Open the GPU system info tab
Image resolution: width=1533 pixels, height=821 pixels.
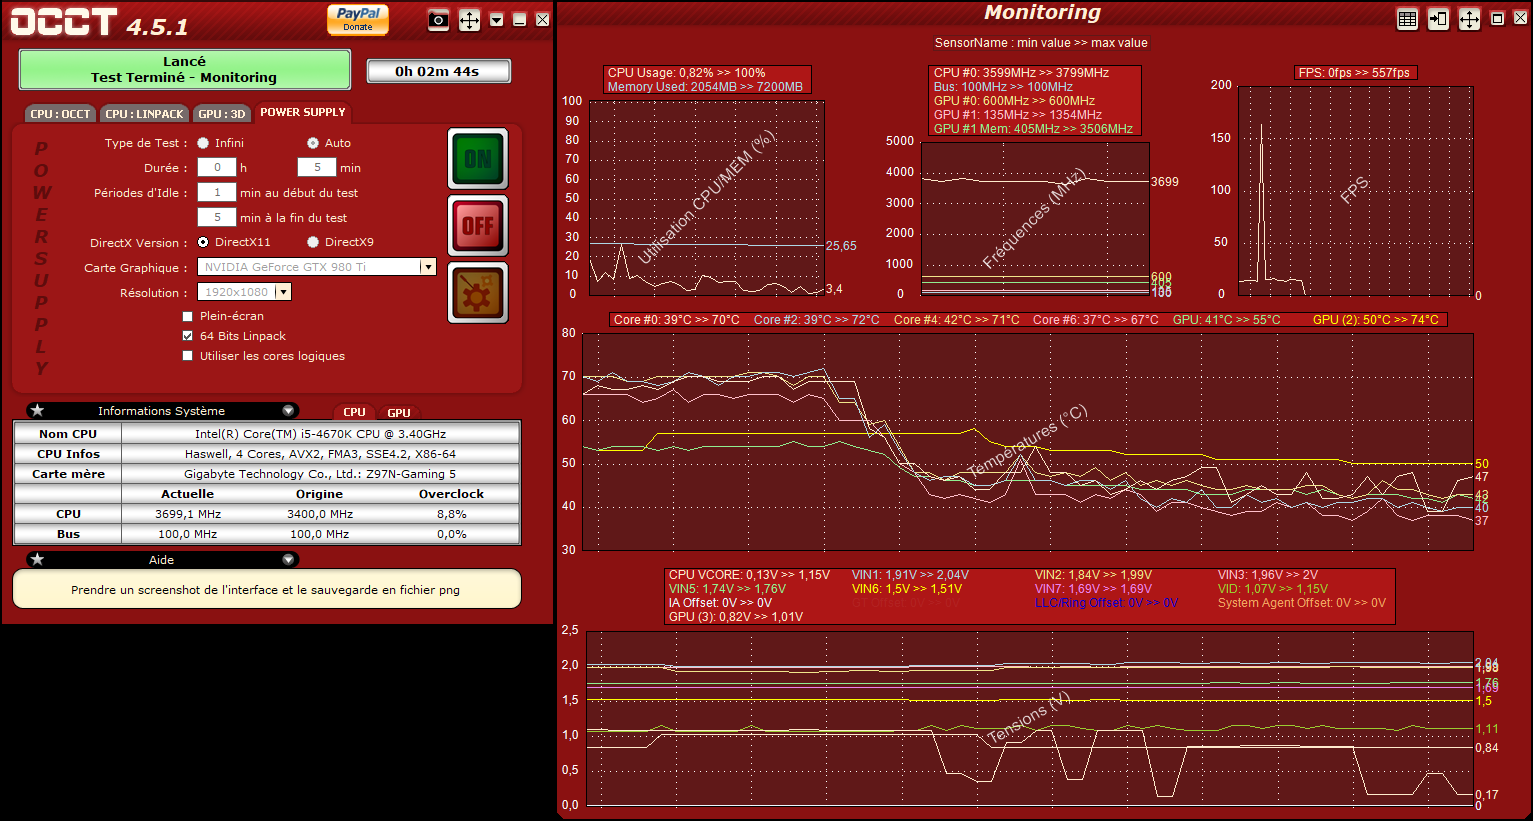pos(399,412)
